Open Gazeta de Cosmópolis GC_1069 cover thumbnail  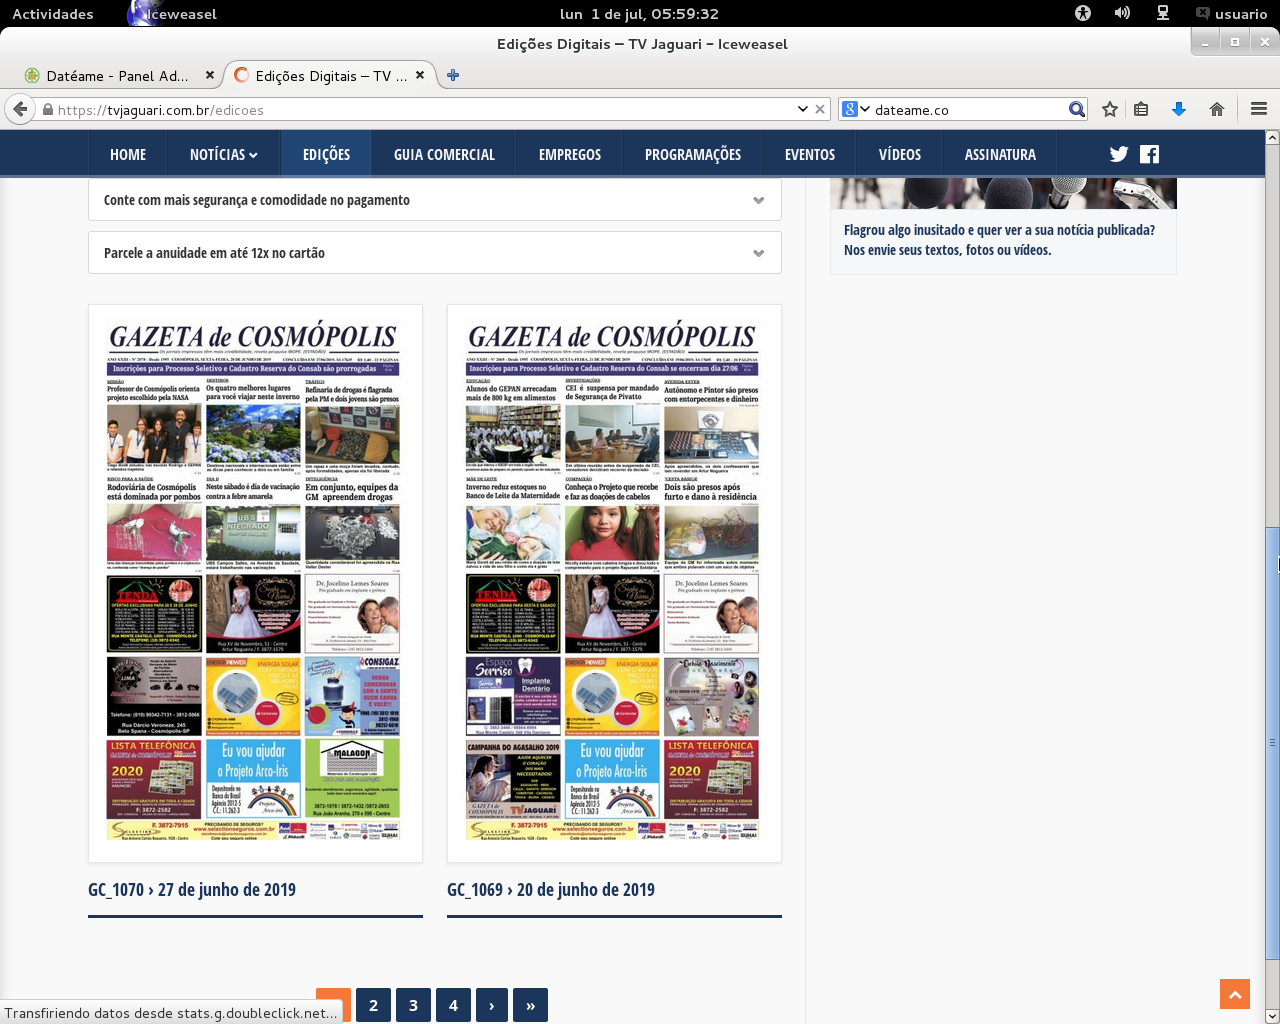point(614,583)
